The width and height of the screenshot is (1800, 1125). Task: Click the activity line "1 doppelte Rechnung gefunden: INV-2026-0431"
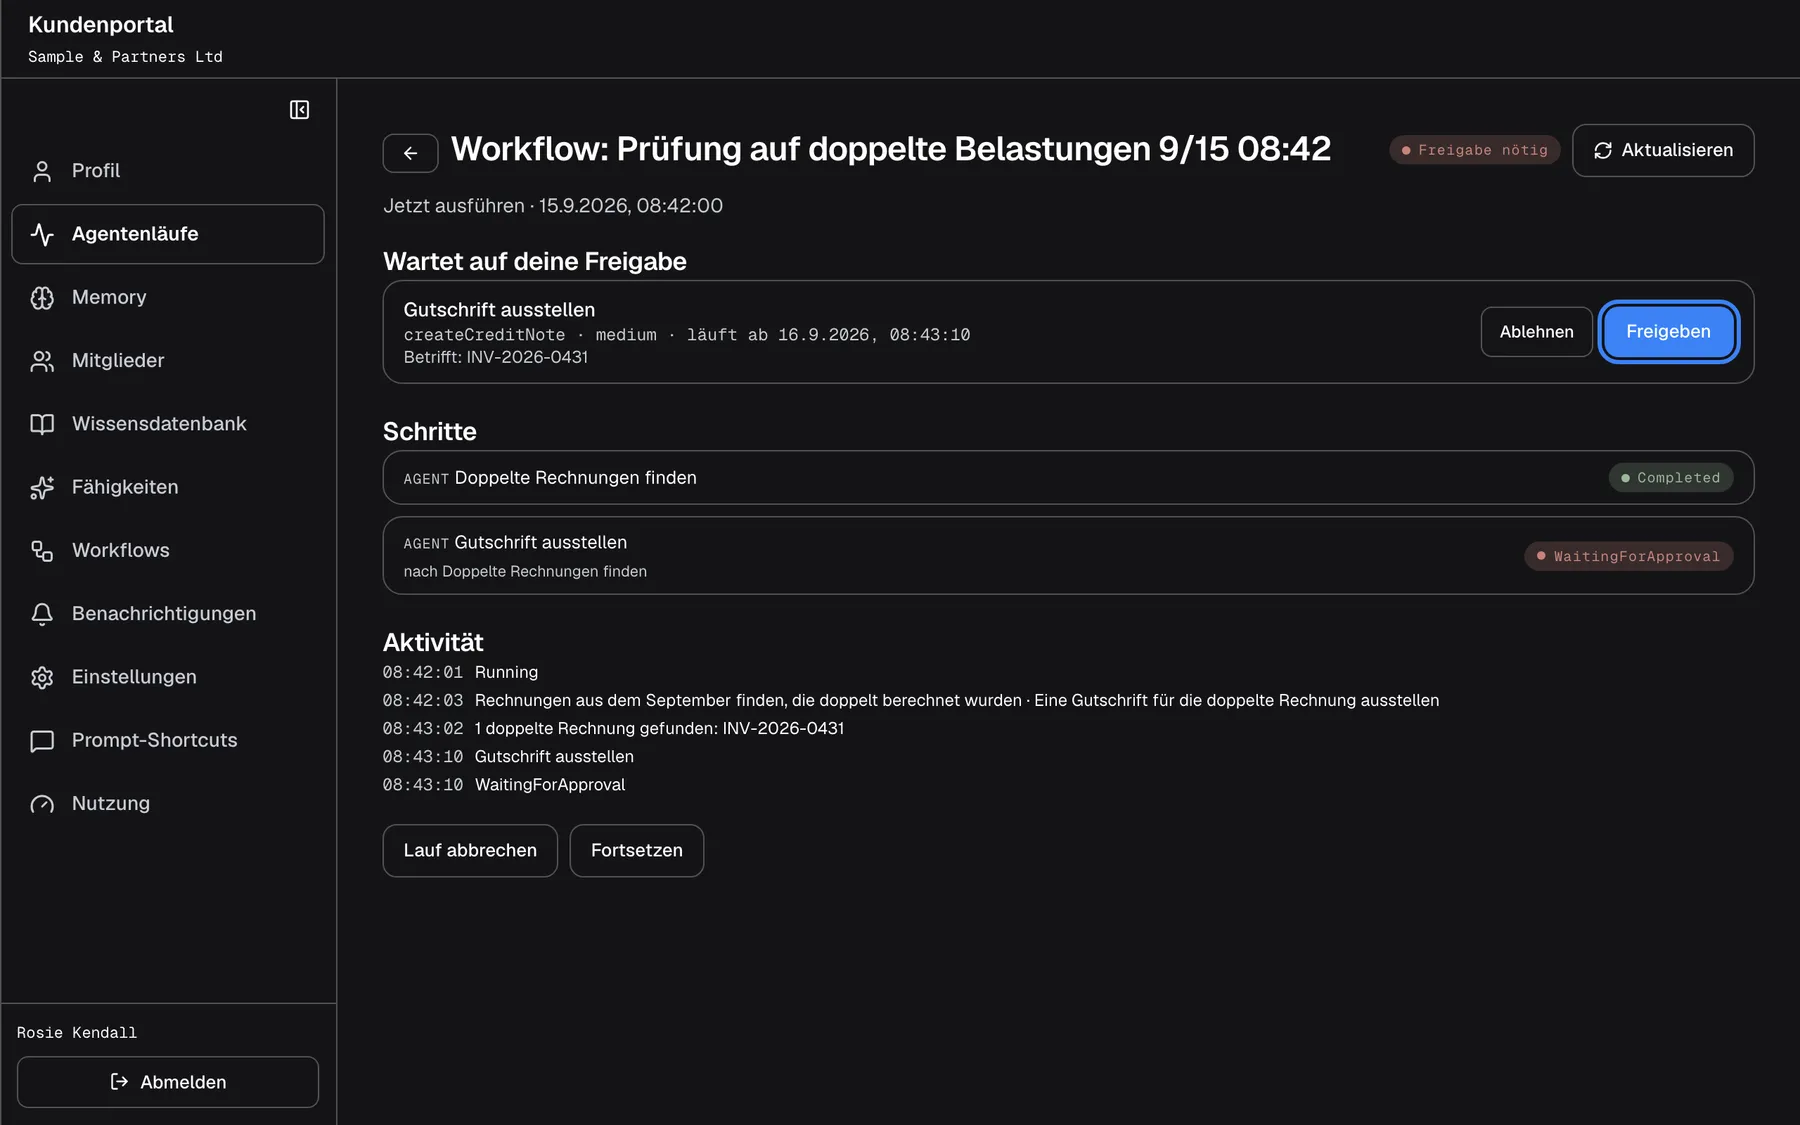point(660,729)
